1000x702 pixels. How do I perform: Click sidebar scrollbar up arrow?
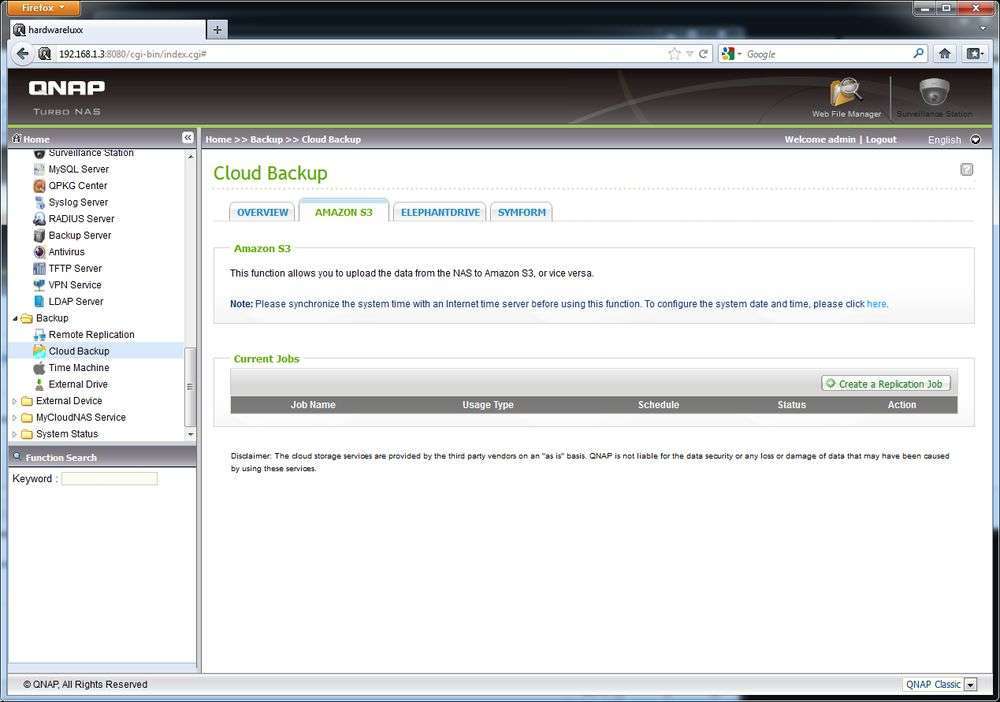click(190, 156)
